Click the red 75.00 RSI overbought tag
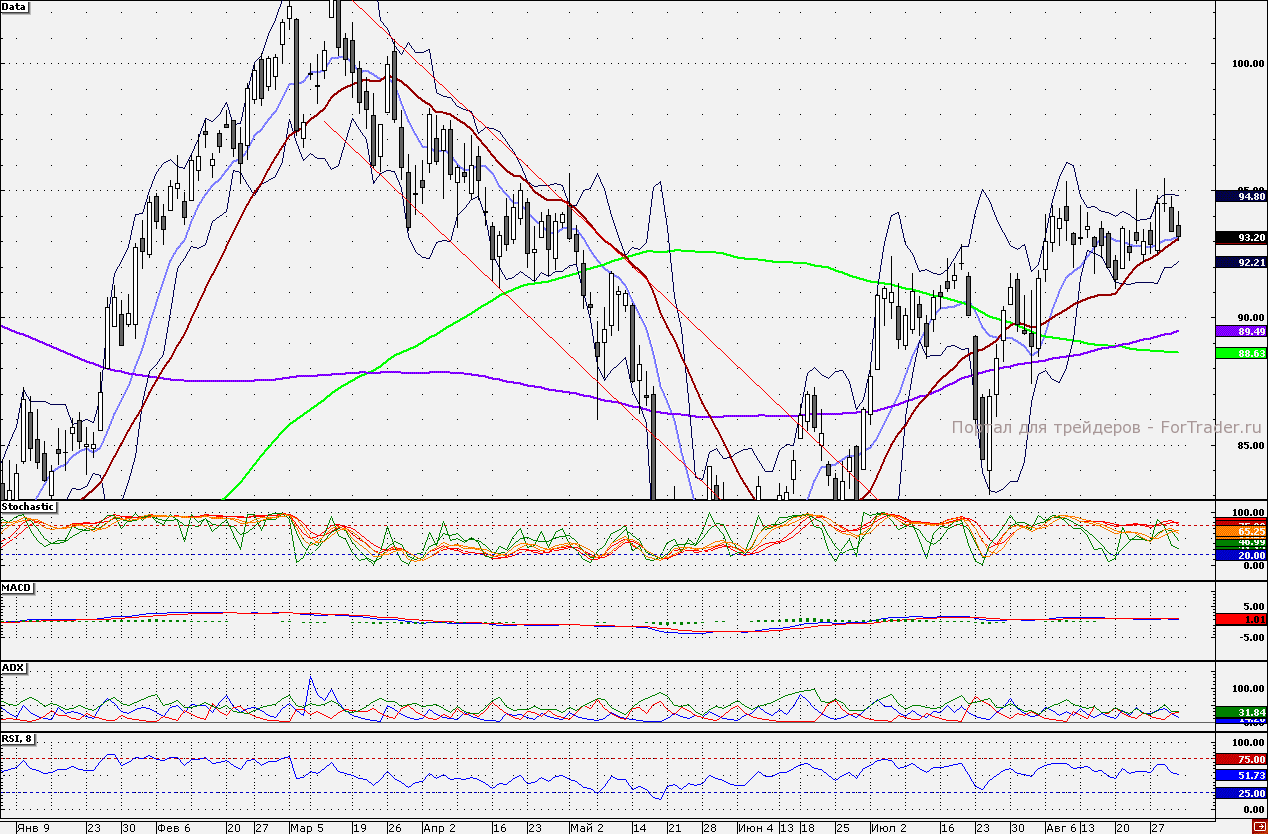 pyautogui.click(x=1240, y=760)
